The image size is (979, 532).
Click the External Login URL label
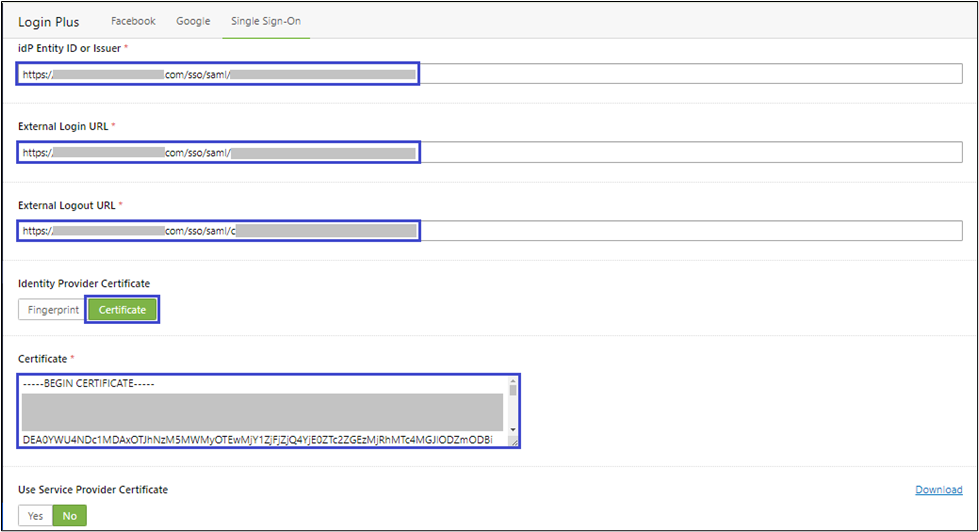pos(63,126)
